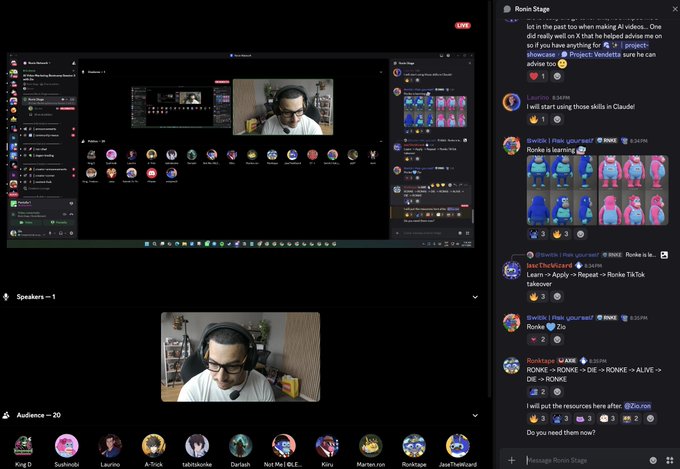This screenshot has height=469, width=680.
Task: Focus the speaker's webcam video tile
Action: pos(241,357)
